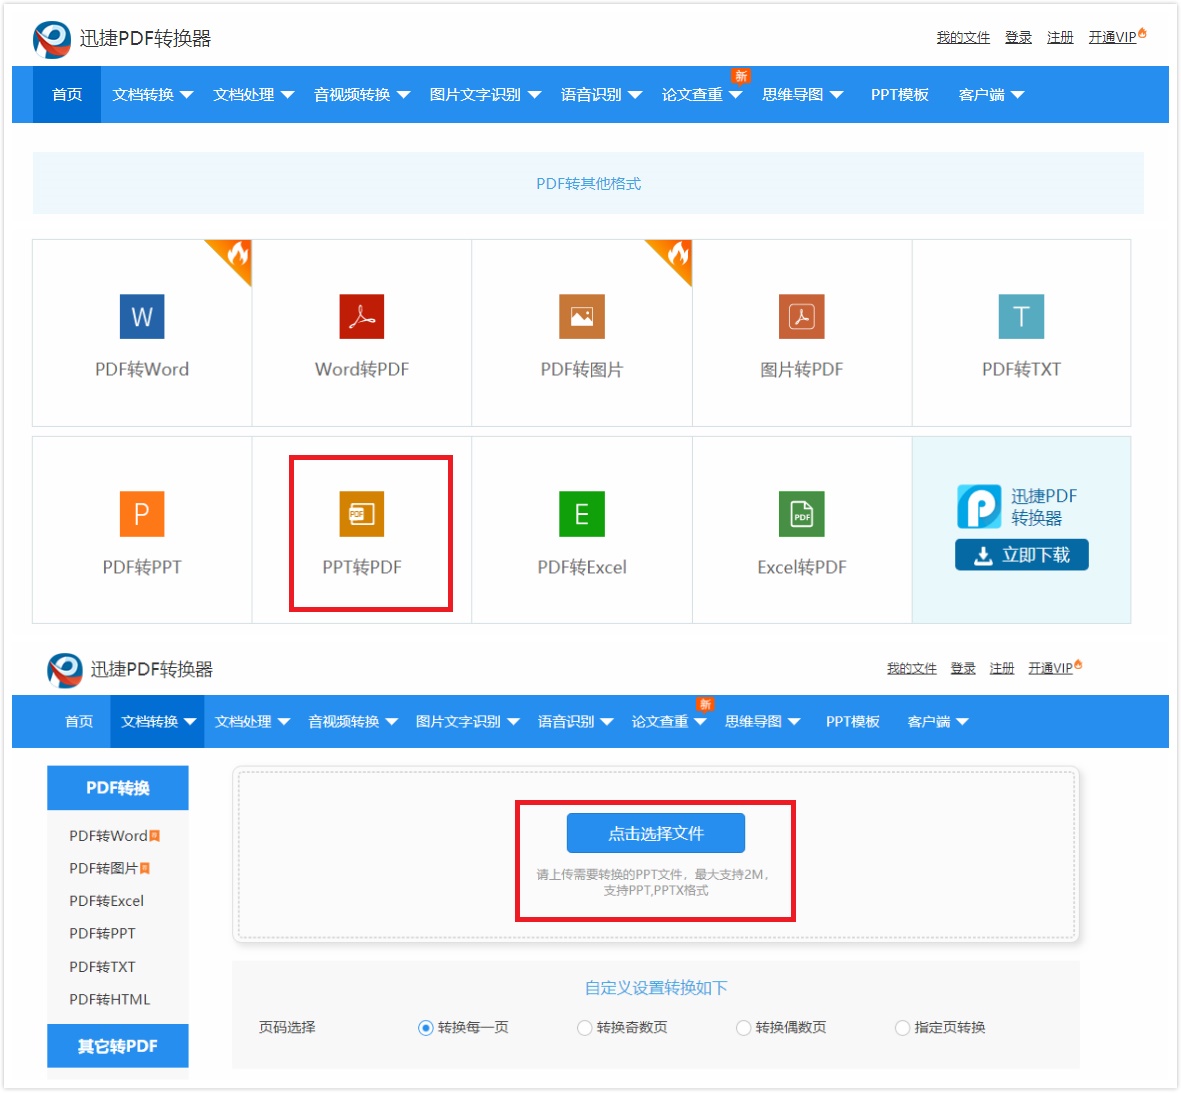The height and width of the screenshot is (1093, 1181).
Task: Open the red Word转PDF icon
Action: pos(362,316)
